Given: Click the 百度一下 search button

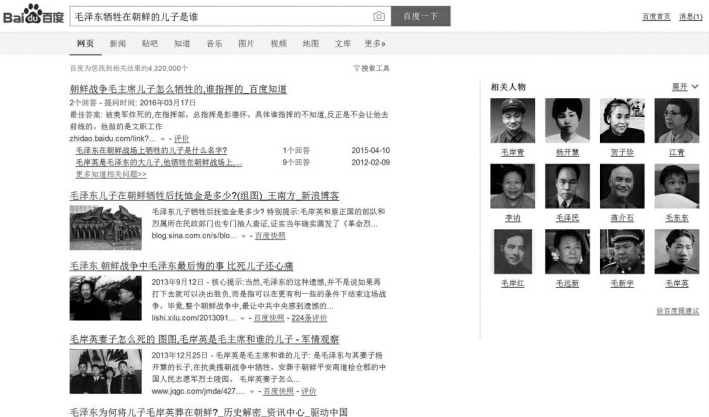Looking at the screenshot, I should point(421,16).
